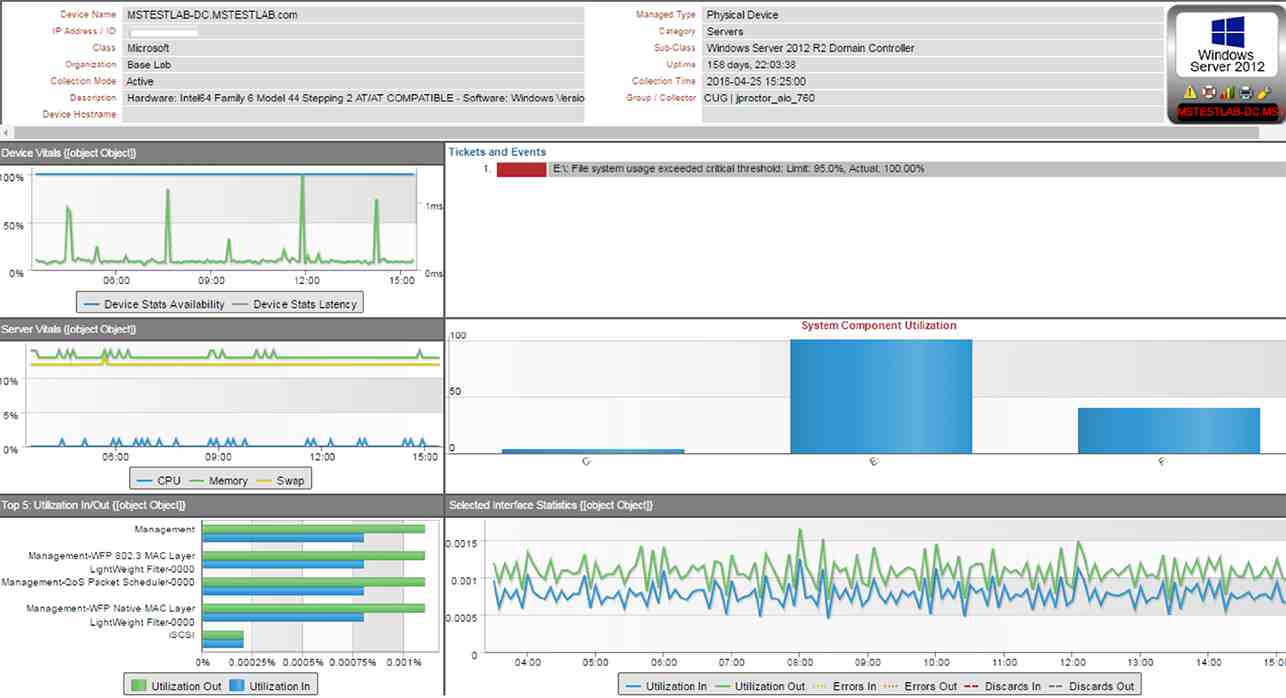The image size is (1286, 698).
Task: Click the Top 5 Utilization In/Out header
Action: point(221,506)
